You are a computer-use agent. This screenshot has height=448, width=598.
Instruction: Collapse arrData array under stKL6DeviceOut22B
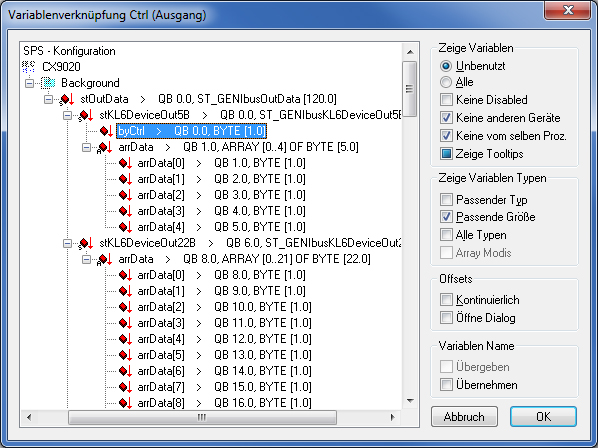pos(87,259)
